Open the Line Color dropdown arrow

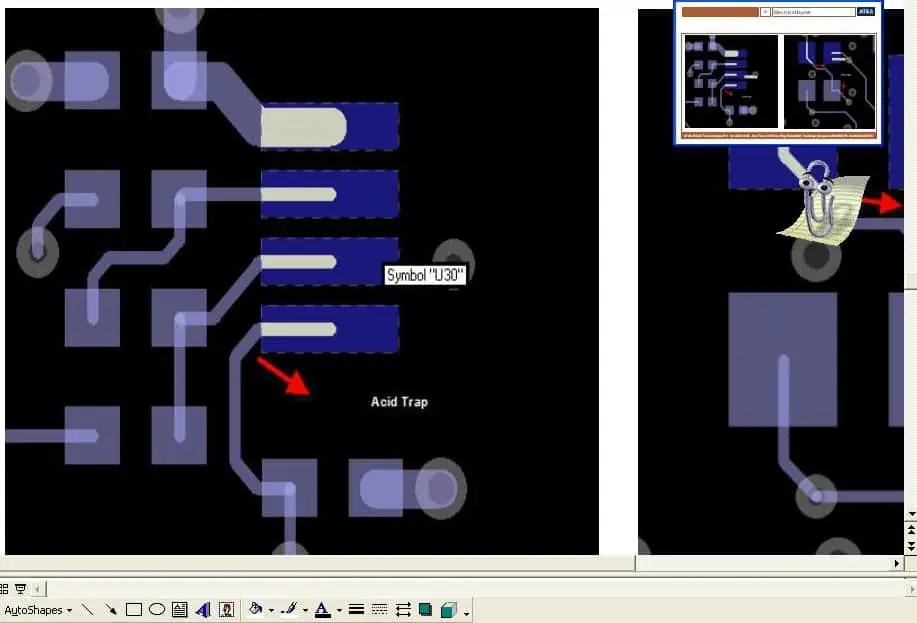[x=305, y=610]
